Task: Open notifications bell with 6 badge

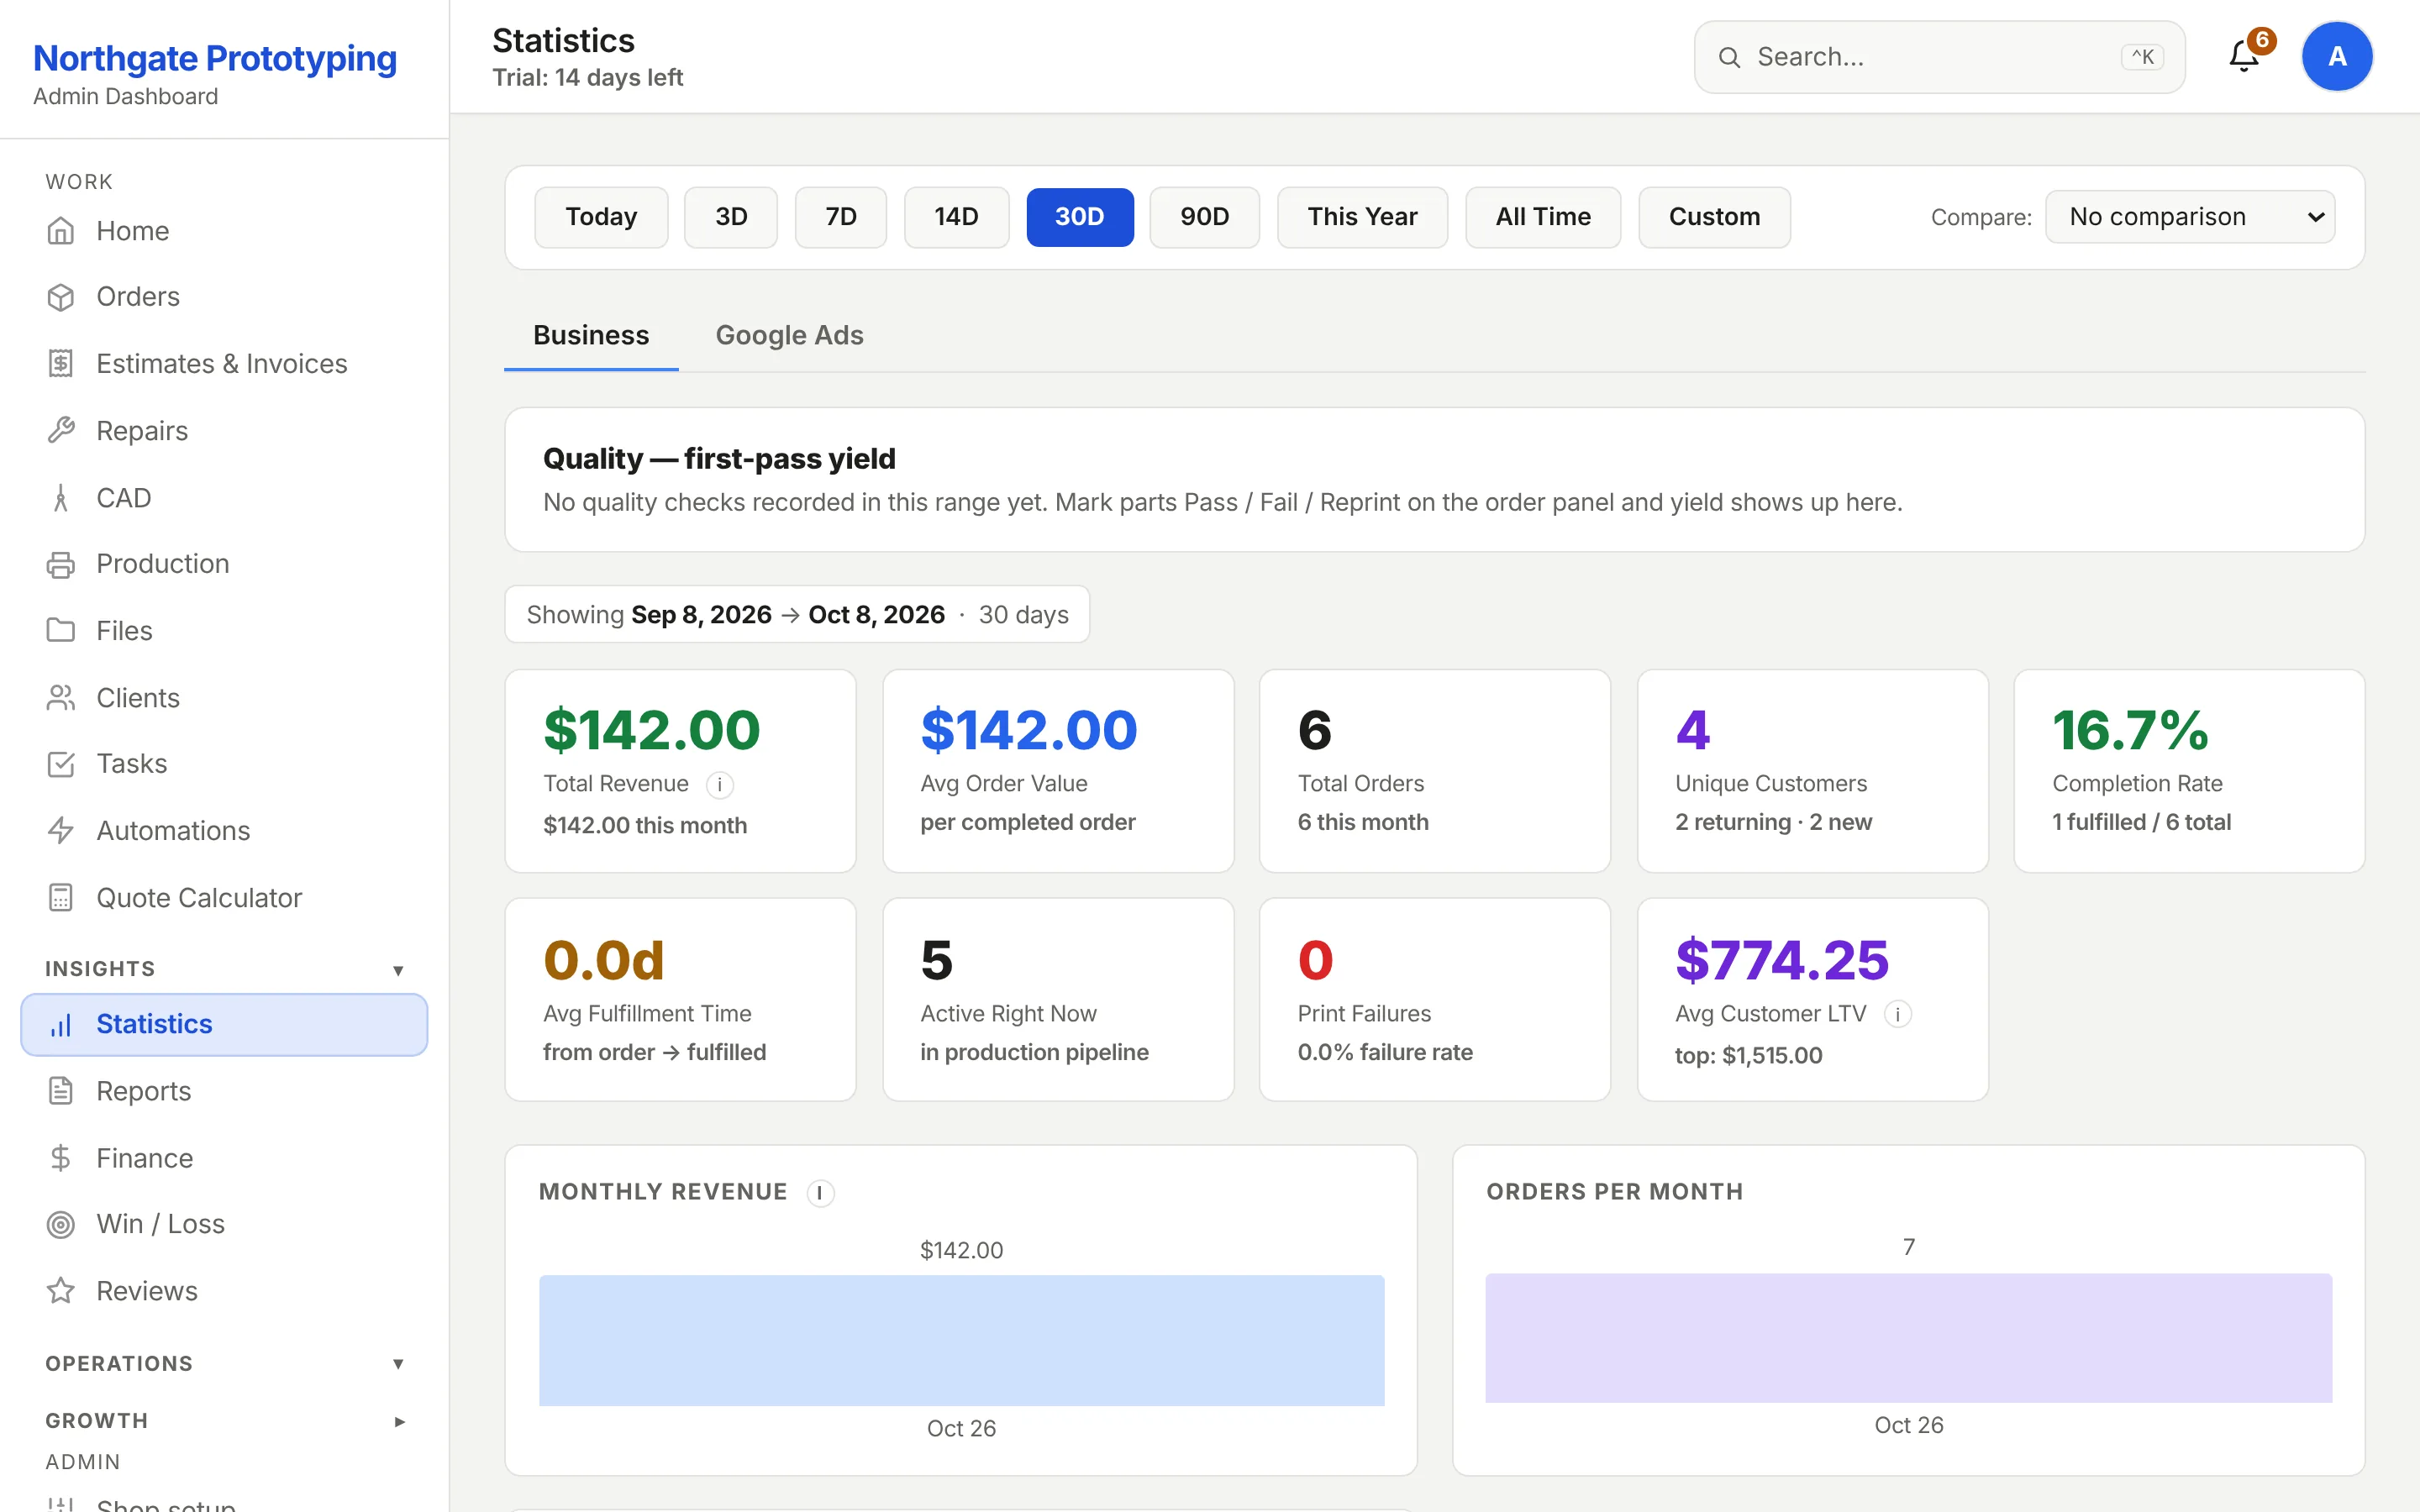Action: tap(2245, 57)
